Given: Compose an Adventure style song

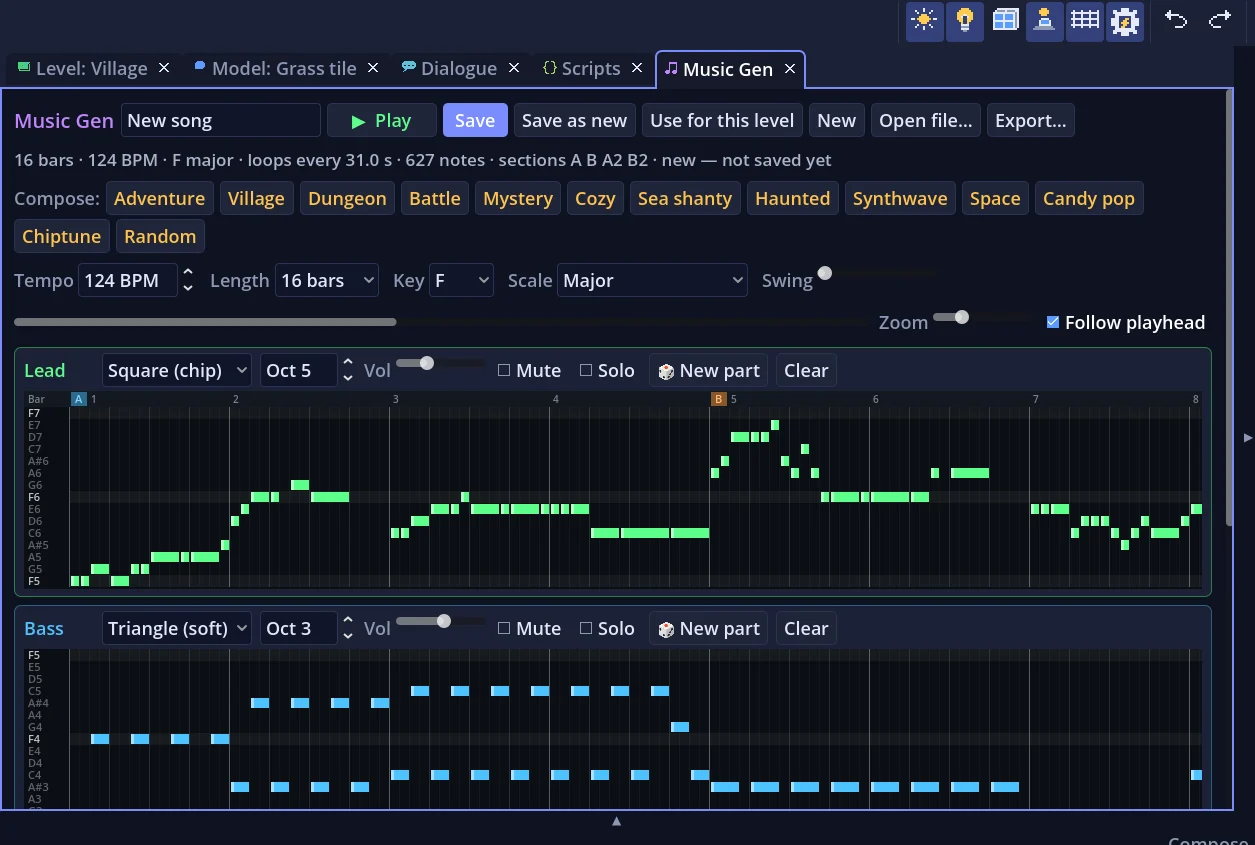Looking at the screenshot, I should click(160, 198).
